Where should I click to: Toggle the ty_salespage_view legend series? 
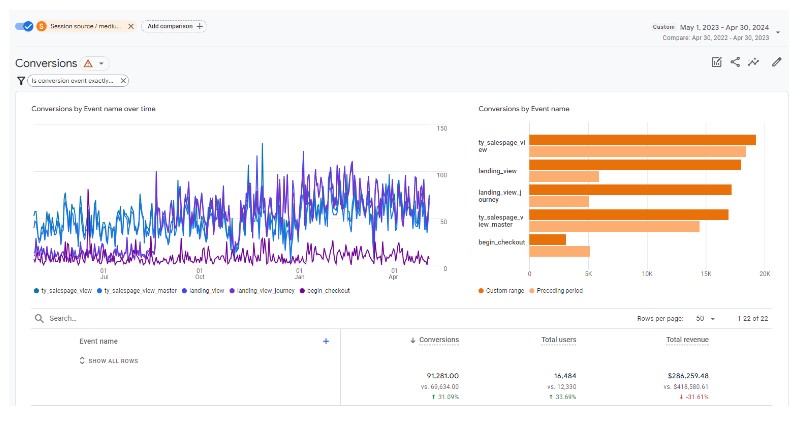click(63, 291)
